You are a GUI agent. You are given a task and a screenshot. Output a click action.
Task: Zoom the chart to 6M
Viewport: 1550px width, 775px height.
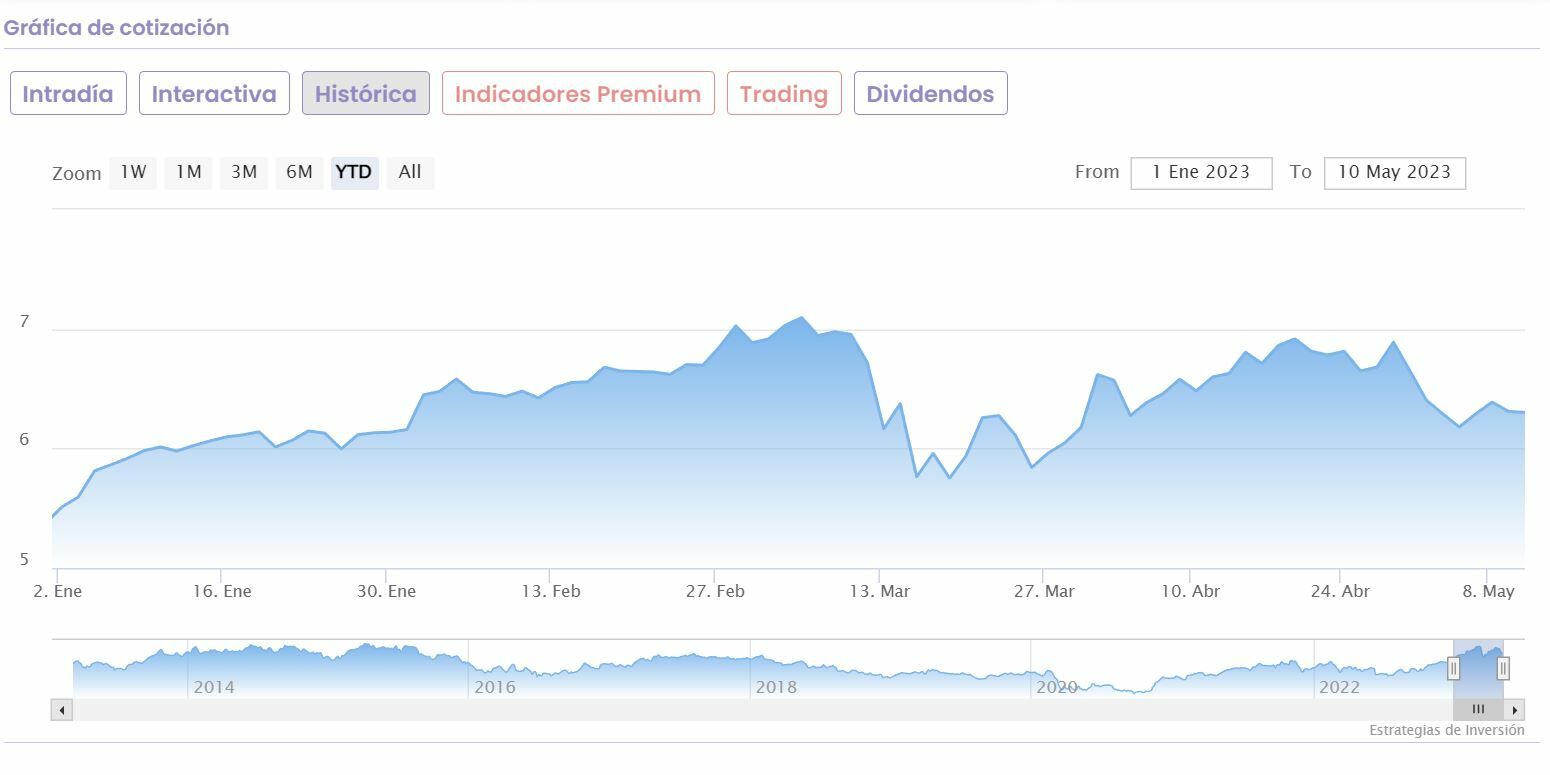coord(299,172)
